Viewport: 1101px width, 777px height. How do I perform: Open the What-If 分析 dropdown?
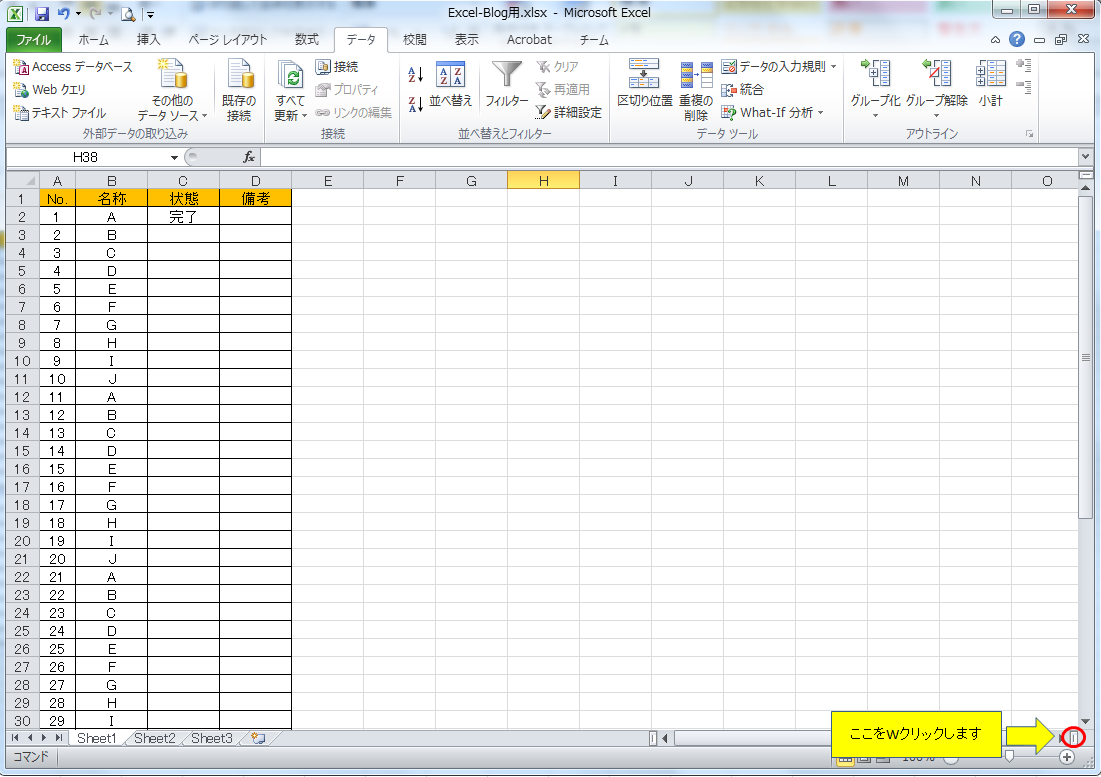pyautogui.click(x=774, y=112)
